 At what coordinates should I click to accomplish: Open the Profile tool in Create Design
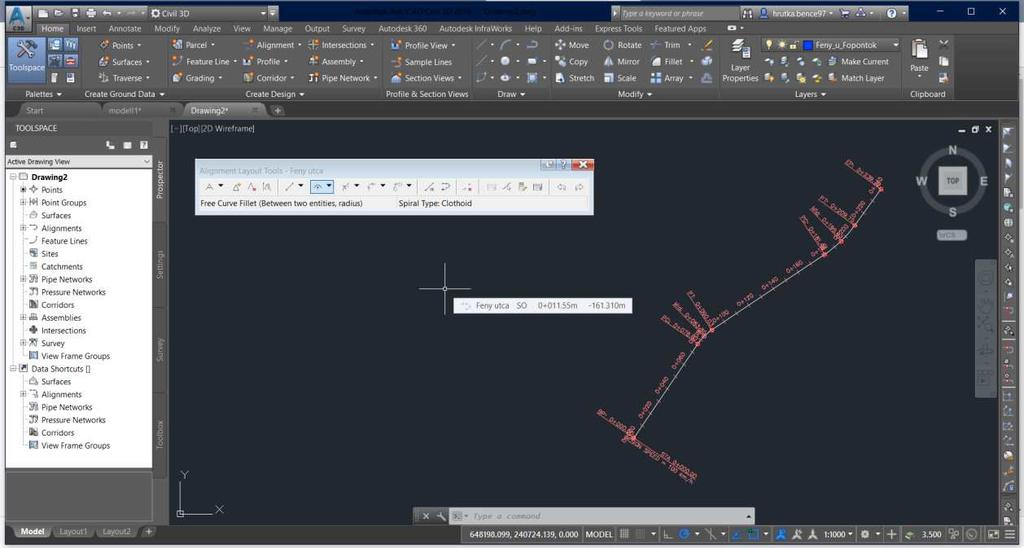(x=266, y=61)
